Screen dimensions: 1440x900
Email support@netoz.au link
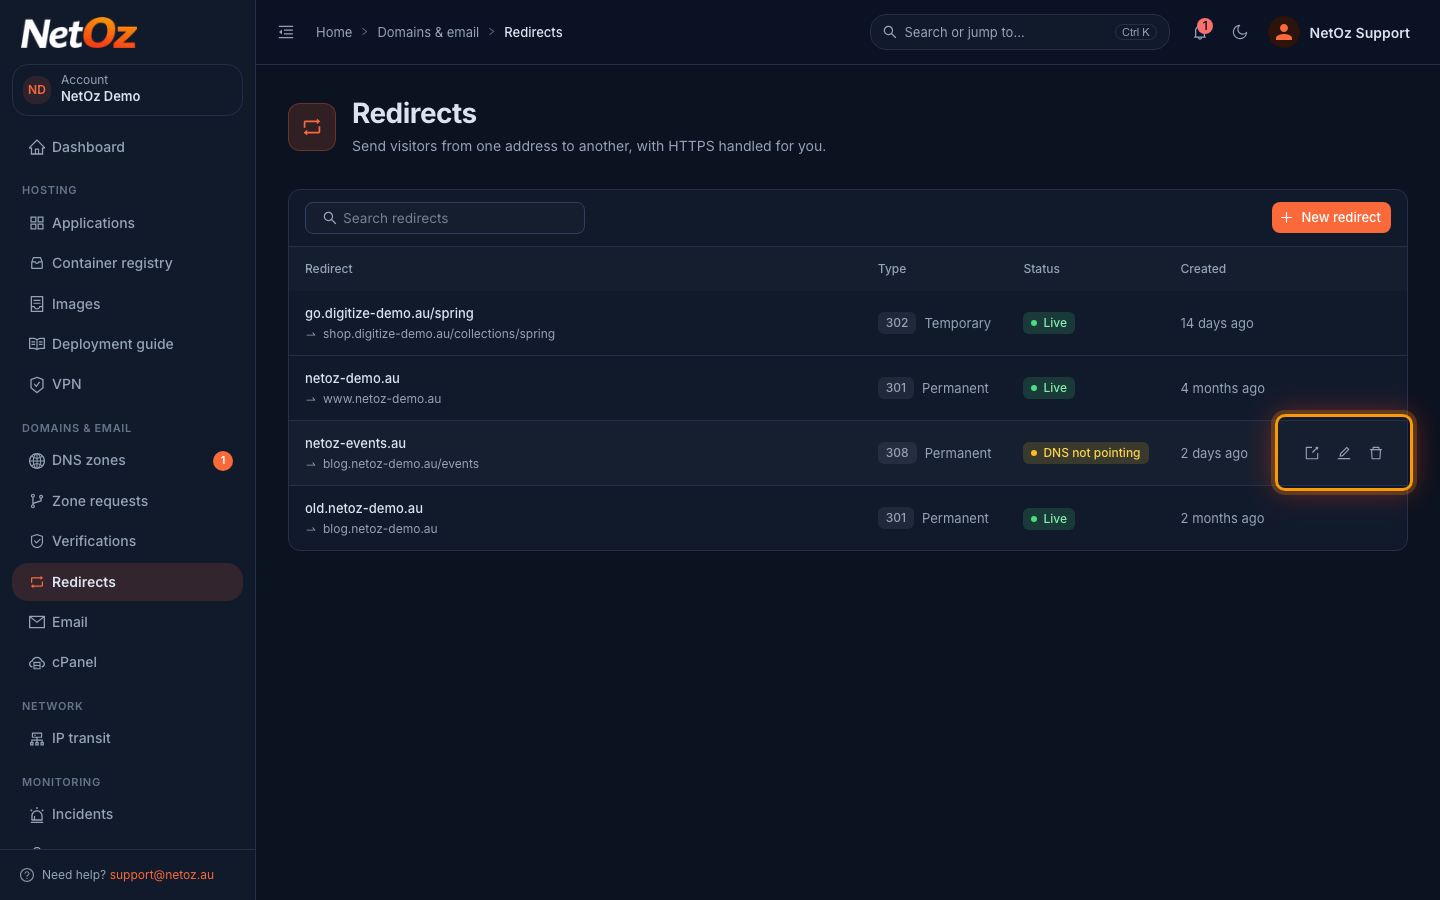[x=162, y=875]
